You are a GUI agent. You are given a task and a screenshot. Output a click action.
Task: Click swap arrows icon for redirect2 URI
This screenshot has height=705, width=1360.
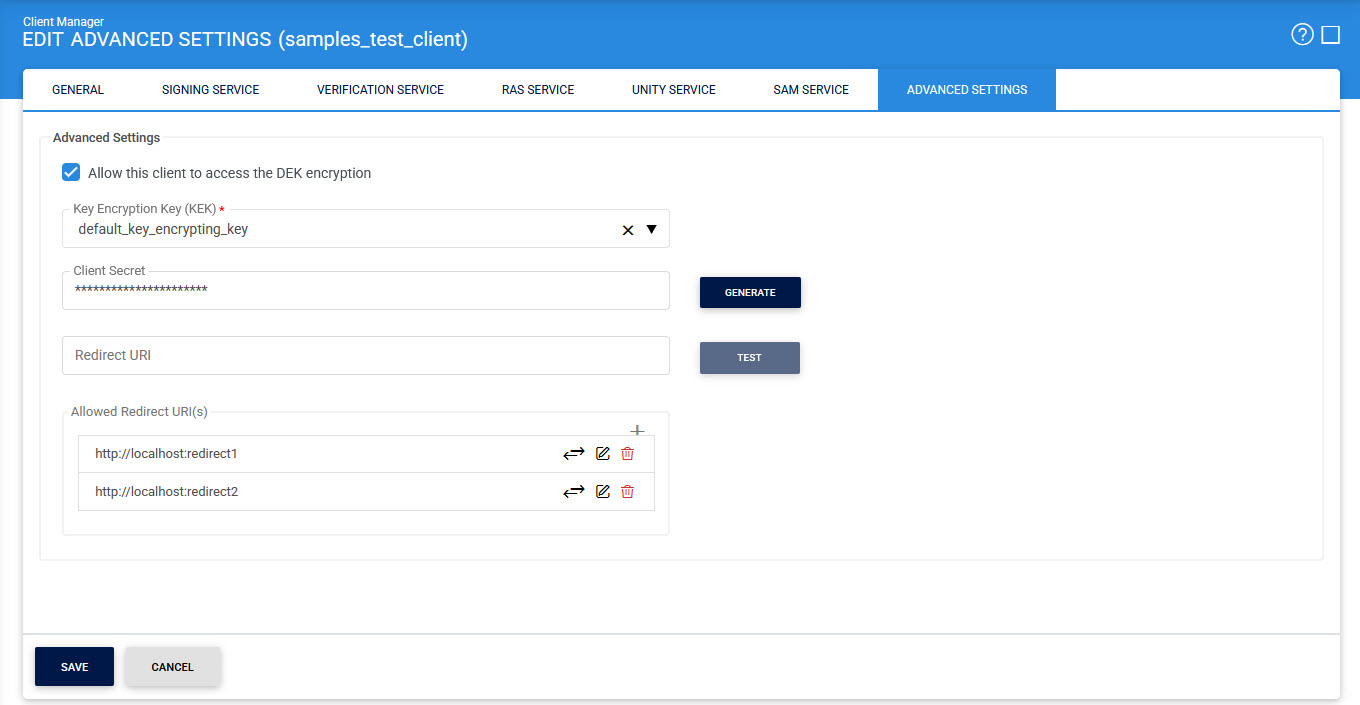coord(573,491)
